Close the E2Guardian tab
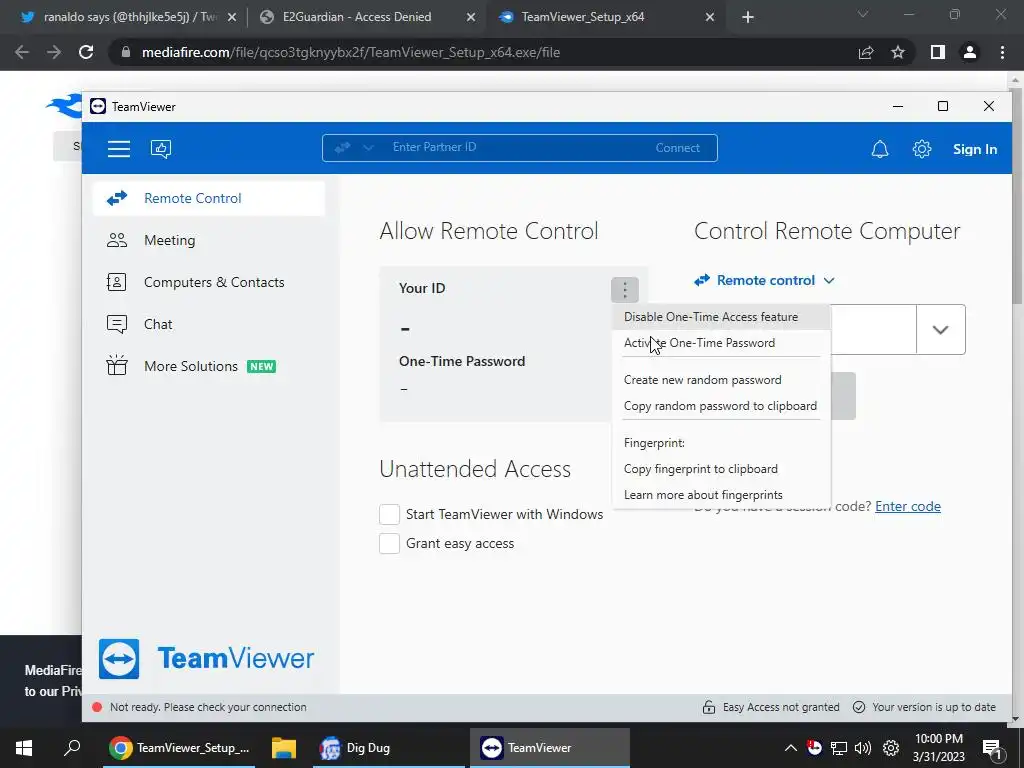Viewport: 1024px width, 768px height. click(x=471, y=18)
